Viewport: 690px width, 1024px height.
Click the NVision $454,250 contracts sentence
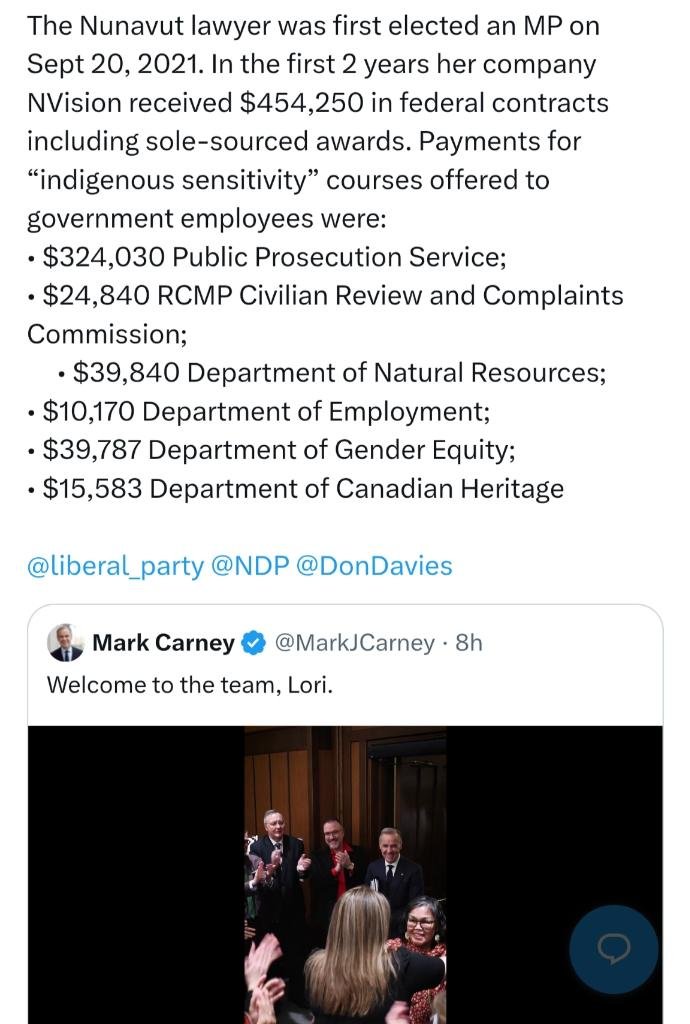(317, 103)
